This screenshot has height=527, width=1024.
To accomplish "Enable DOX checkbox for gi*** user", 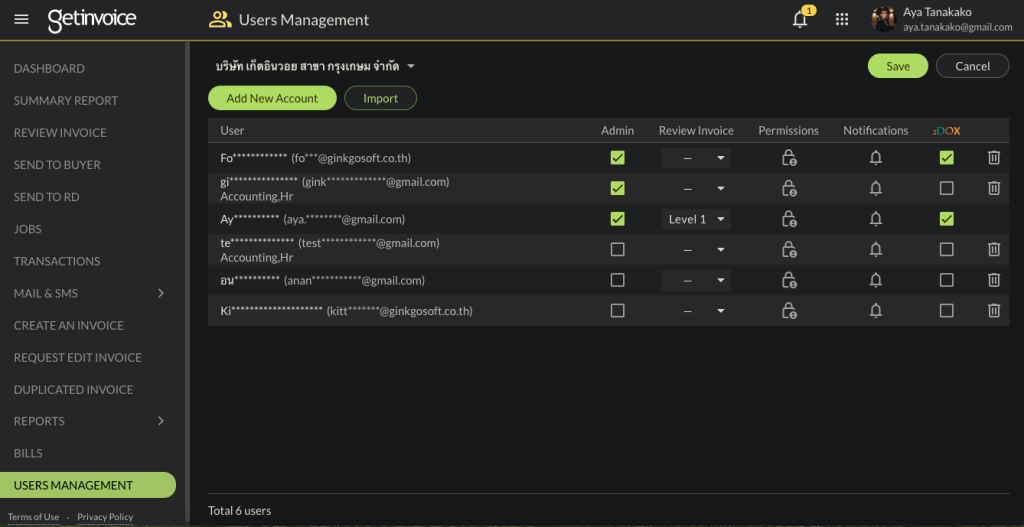I will (x=946, y=188).
